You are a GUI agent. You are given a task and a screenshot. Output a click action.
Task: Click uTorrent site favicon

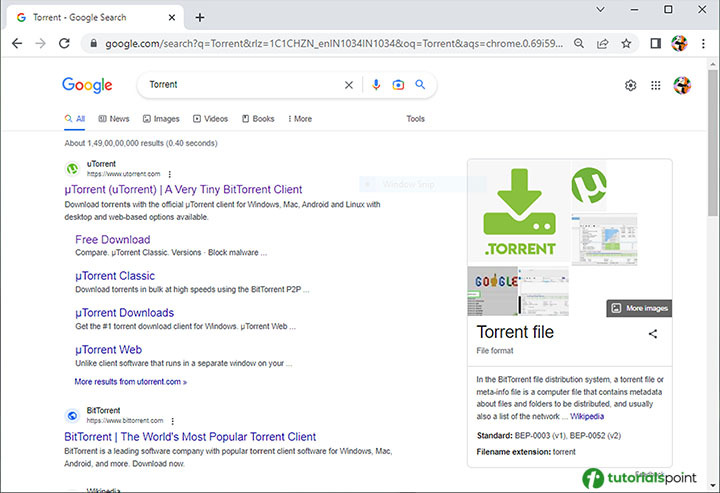72,169
